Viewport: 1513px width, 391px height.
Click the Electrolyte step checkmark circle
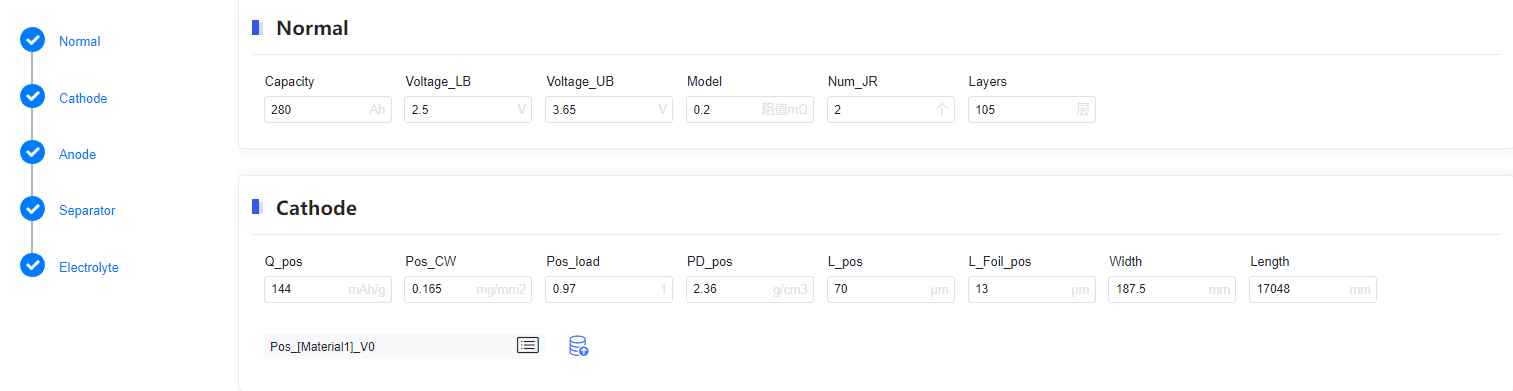click(x=32, y=266)
